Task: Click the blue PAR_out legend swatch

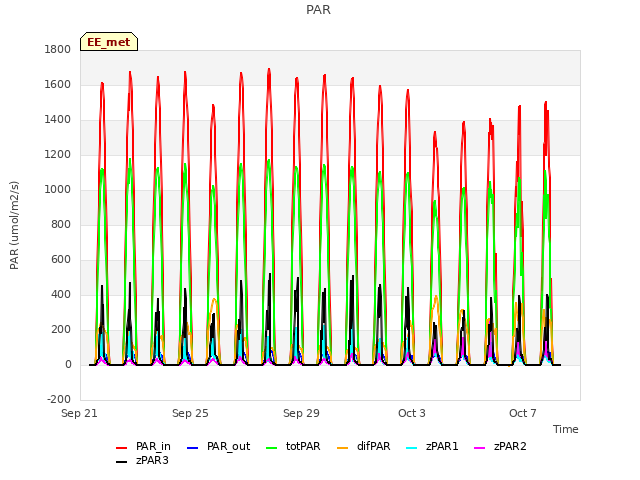Action: click(x=192, y=448)
